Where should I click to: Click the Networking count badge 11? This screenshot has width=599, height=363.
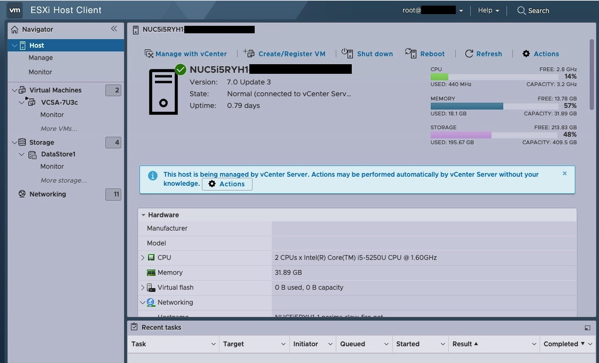pos(113,194)
